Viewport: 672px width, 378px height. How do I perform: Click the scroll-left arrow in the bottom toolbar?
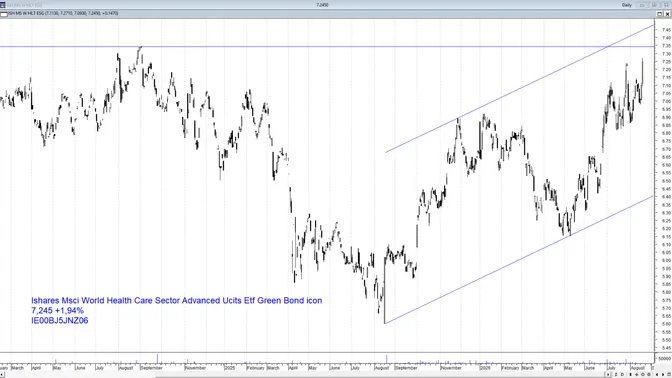click(657, 375)
